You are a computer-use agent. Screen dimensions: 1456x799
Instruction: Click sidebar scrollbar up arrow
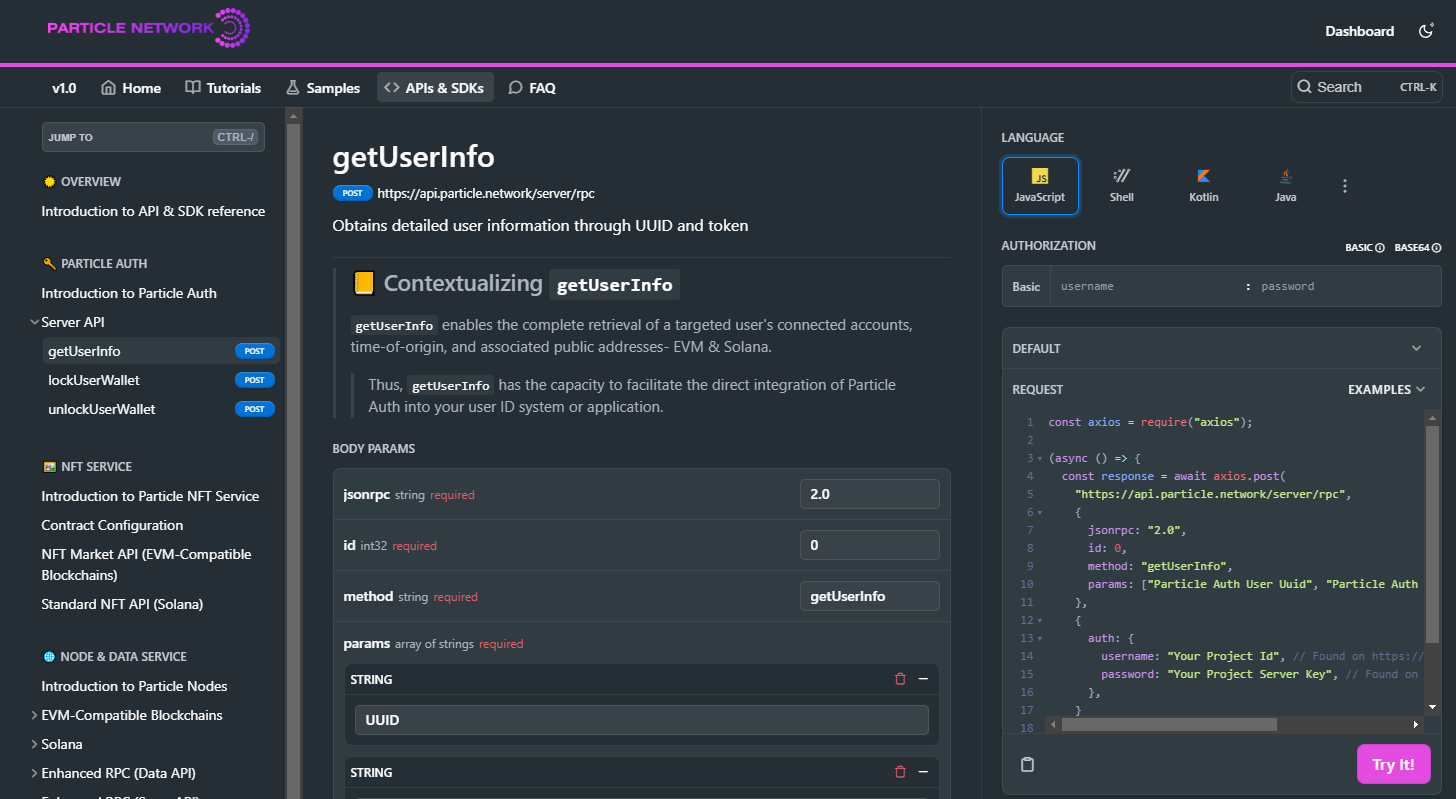(293, 115)
